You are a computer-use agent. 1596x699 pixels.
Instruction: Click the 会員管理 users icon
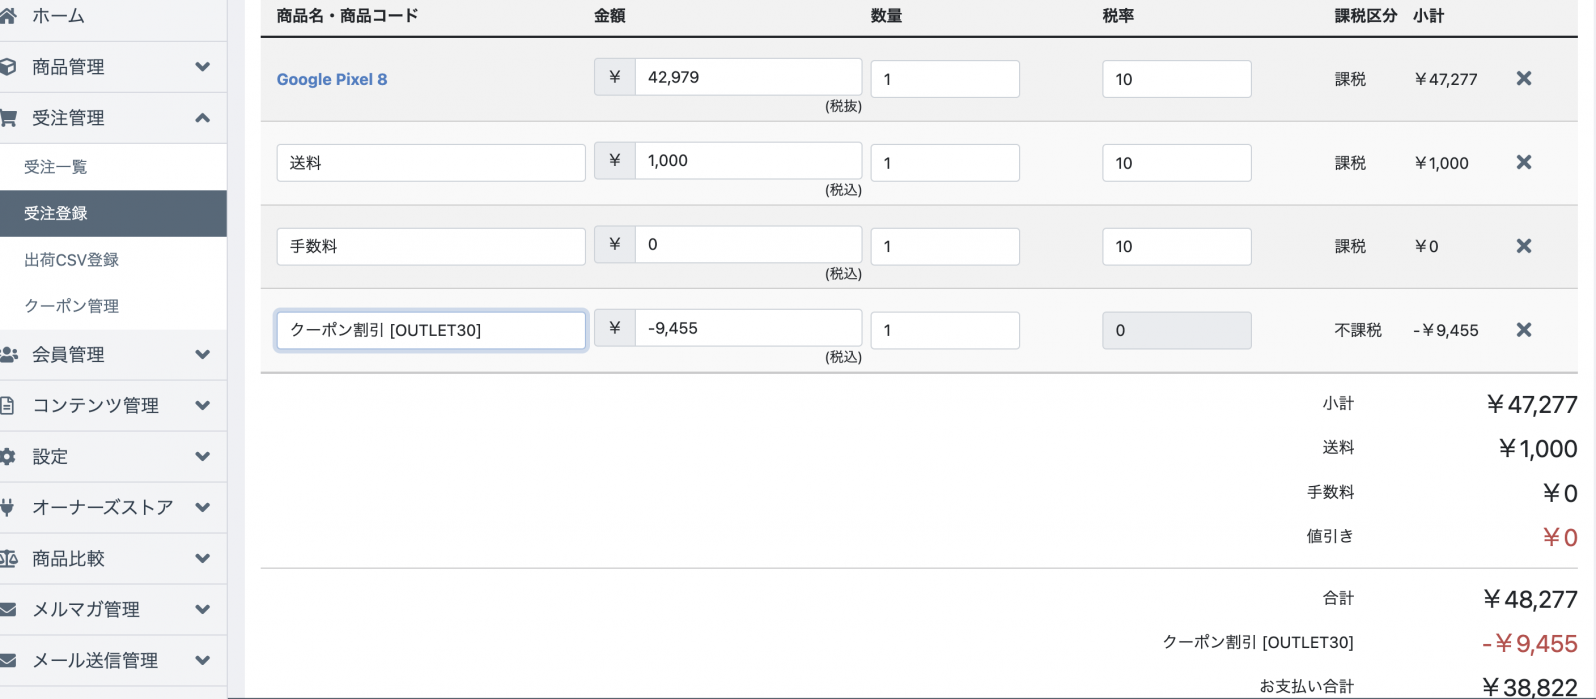(x=8, y=354)
